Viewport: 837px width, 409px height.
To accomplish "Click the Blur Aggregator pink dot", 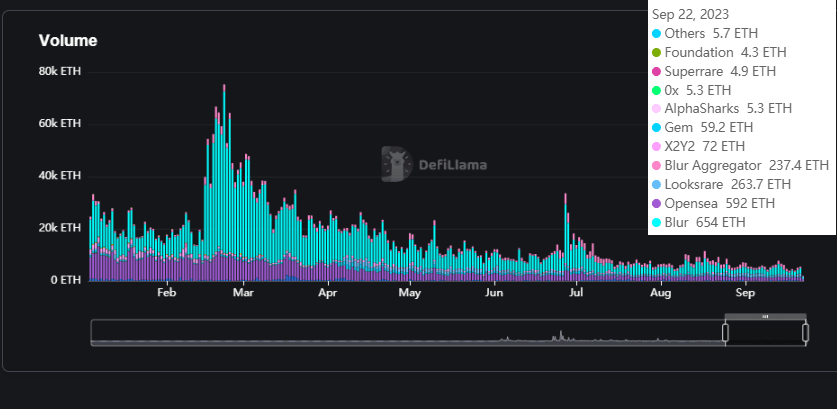I will pyautogui.click(x=656, y=165).
